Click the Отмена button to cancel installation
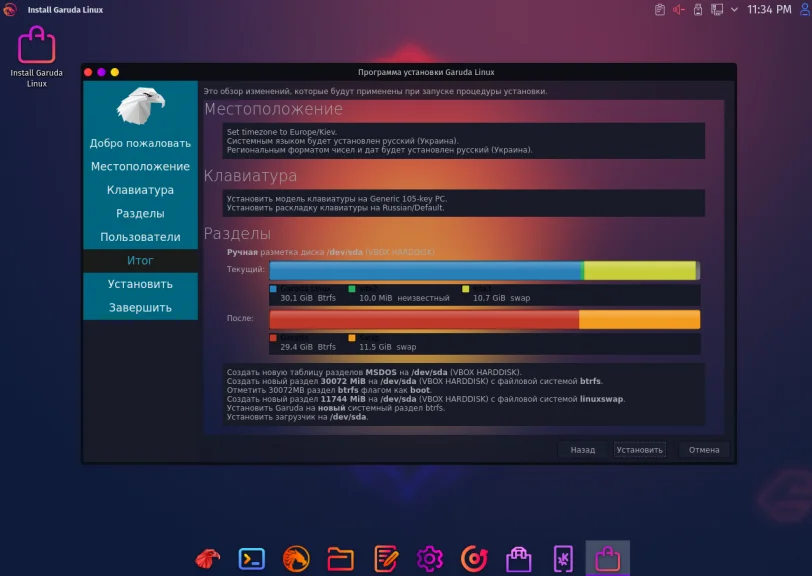 (702, 449)
